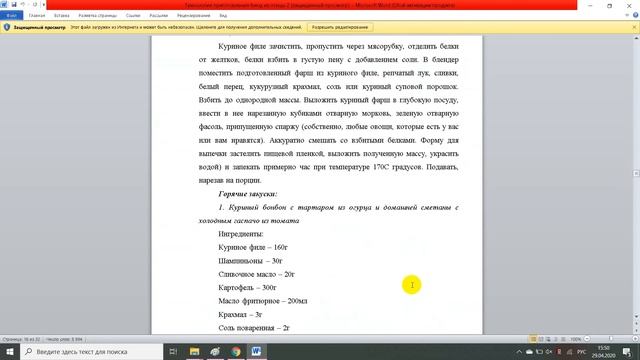Click the info text about the downloaded file
This screenshot has width=640, height=360.
[186, 27]
